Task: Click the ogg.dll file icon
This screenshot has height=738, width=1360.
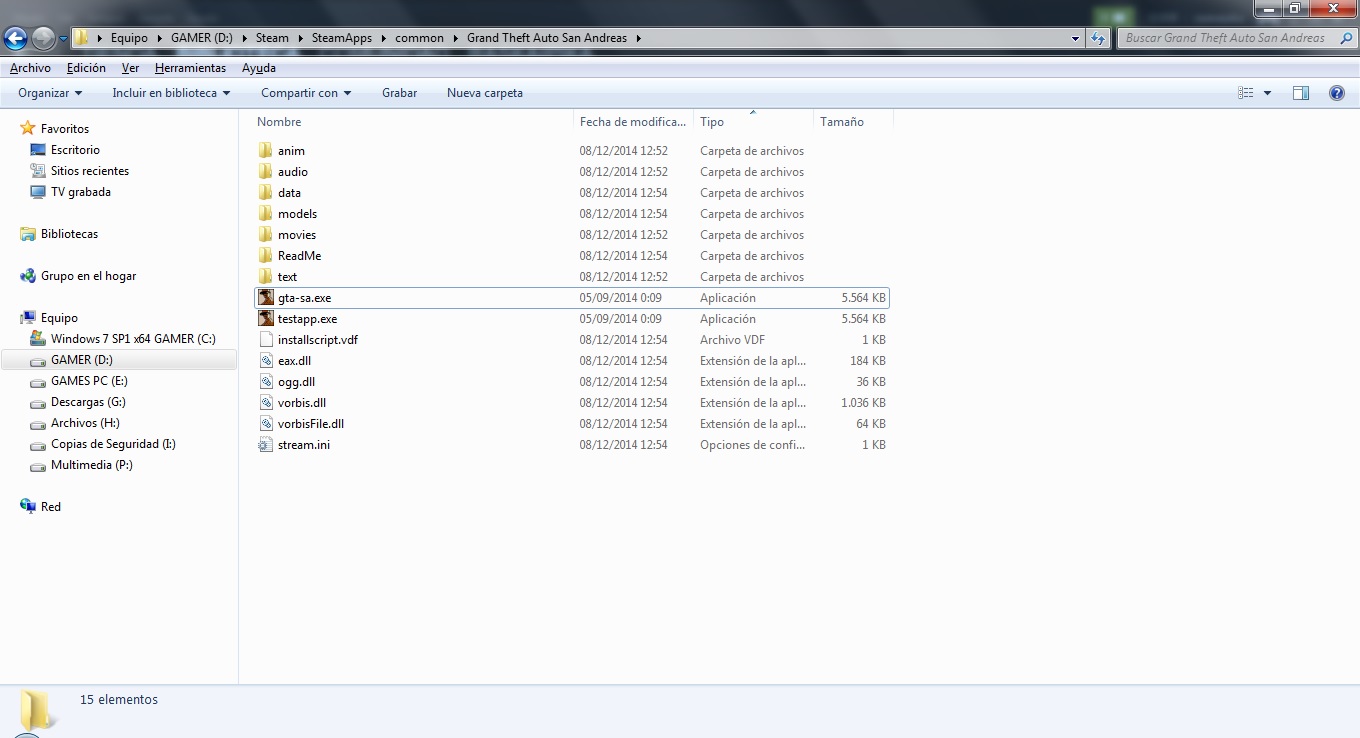Action: click(266, 382)
